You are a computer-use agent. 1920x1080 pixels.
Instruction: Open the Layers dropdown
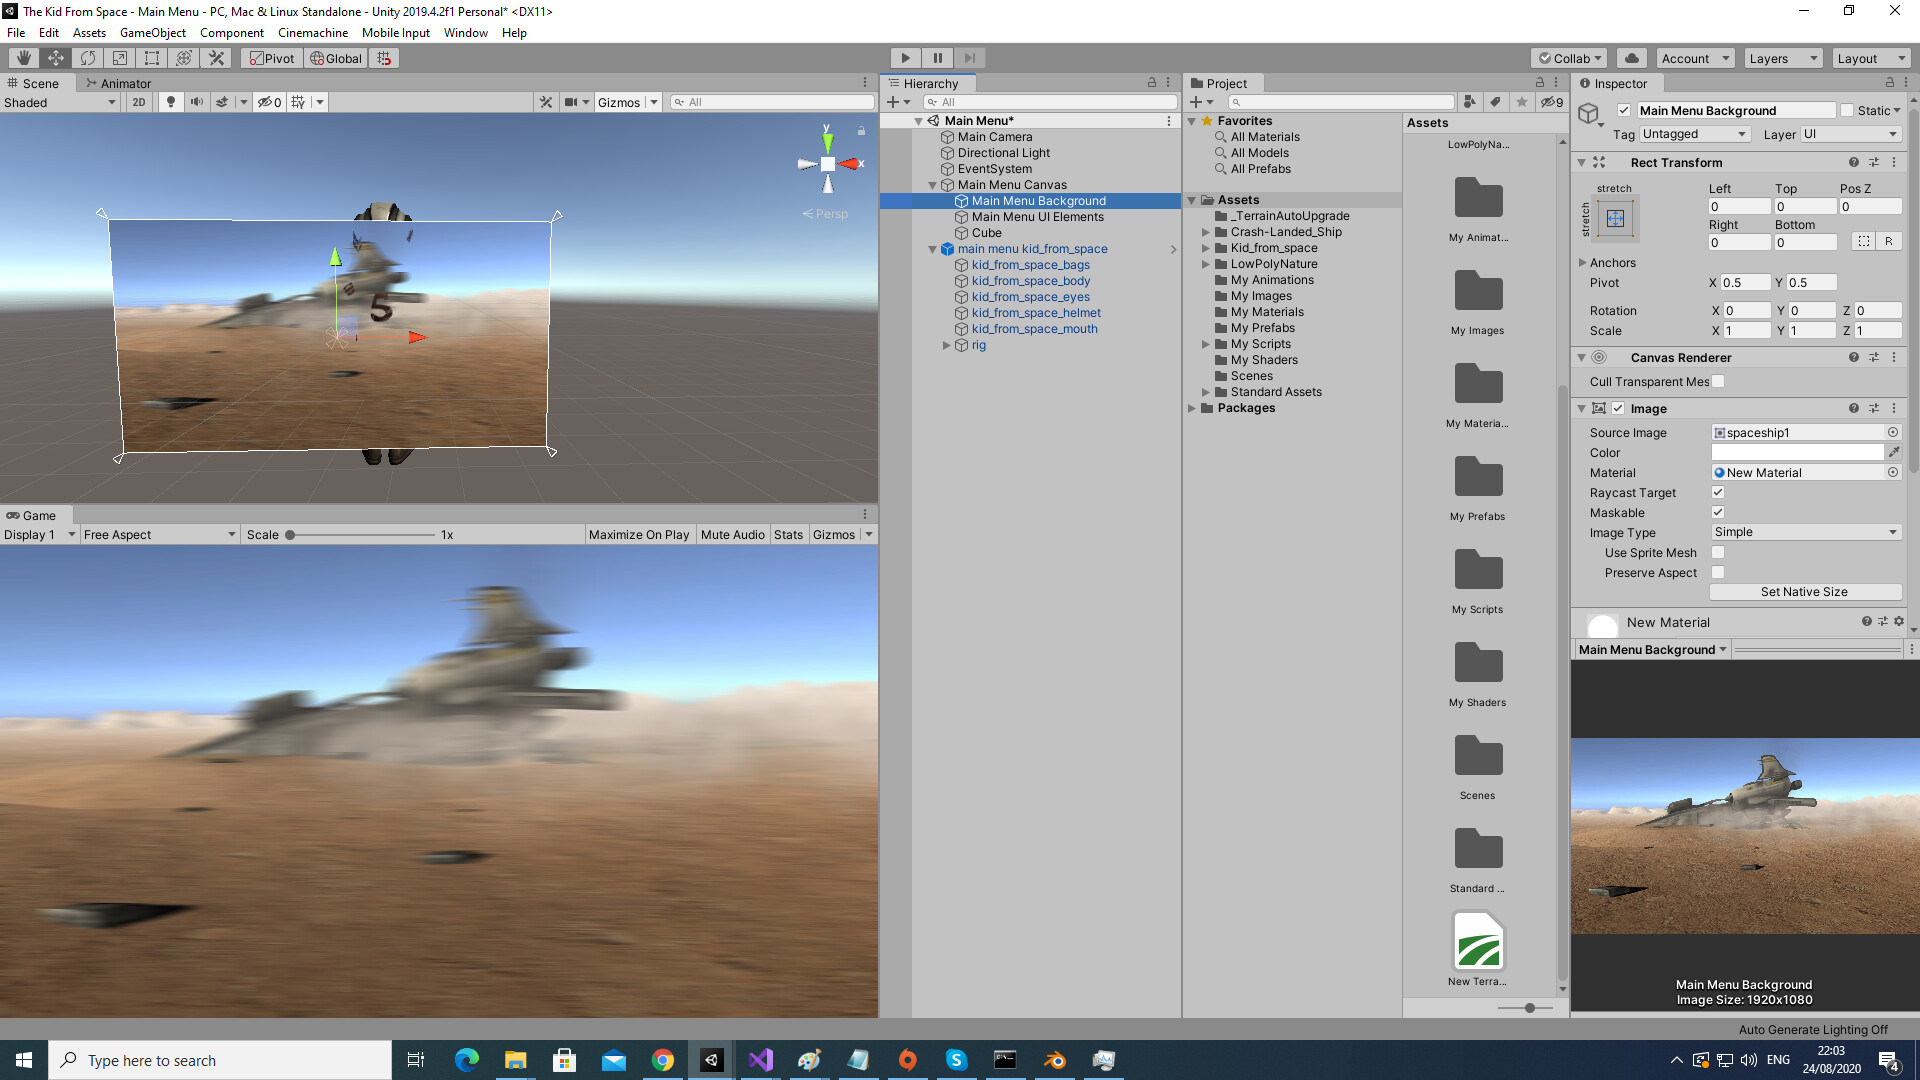coord(1783,58)
